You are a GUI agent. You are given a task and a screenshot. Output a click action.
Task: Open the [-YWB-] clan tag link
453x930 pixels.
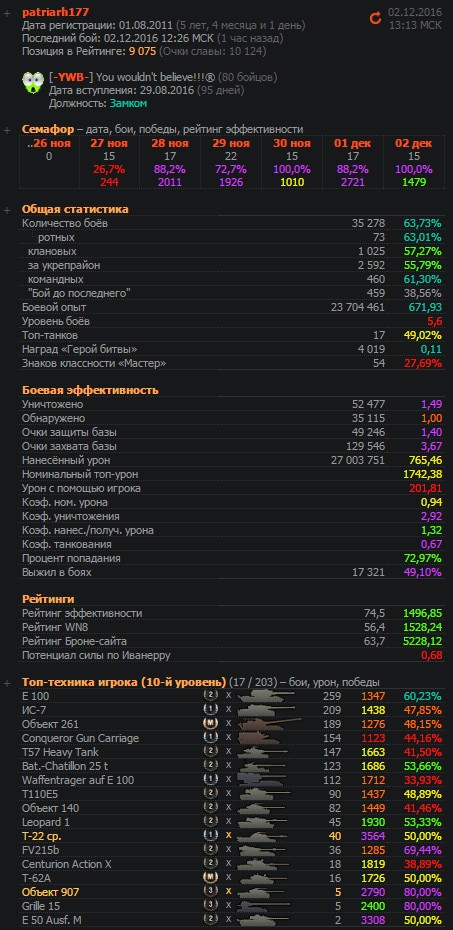(71, 77)
